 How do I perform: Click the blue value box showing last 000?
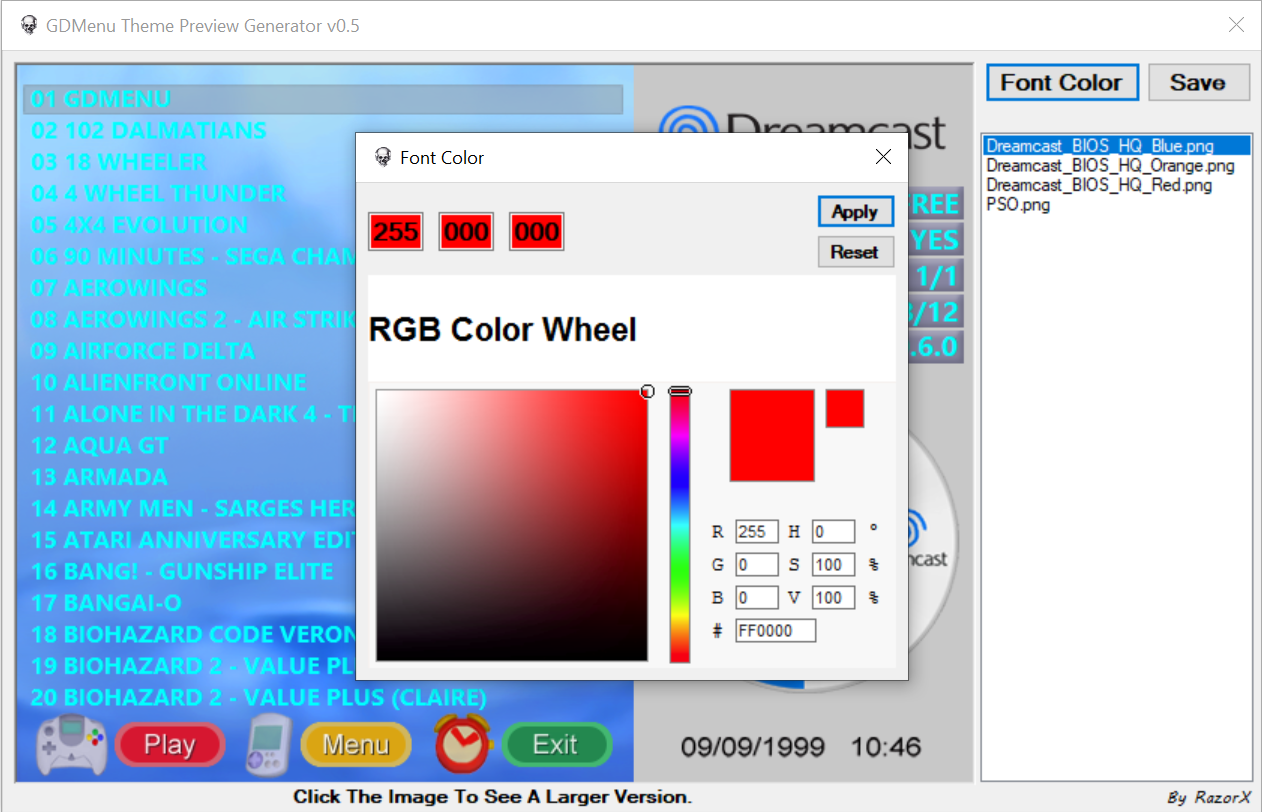(x=537, y=232)
